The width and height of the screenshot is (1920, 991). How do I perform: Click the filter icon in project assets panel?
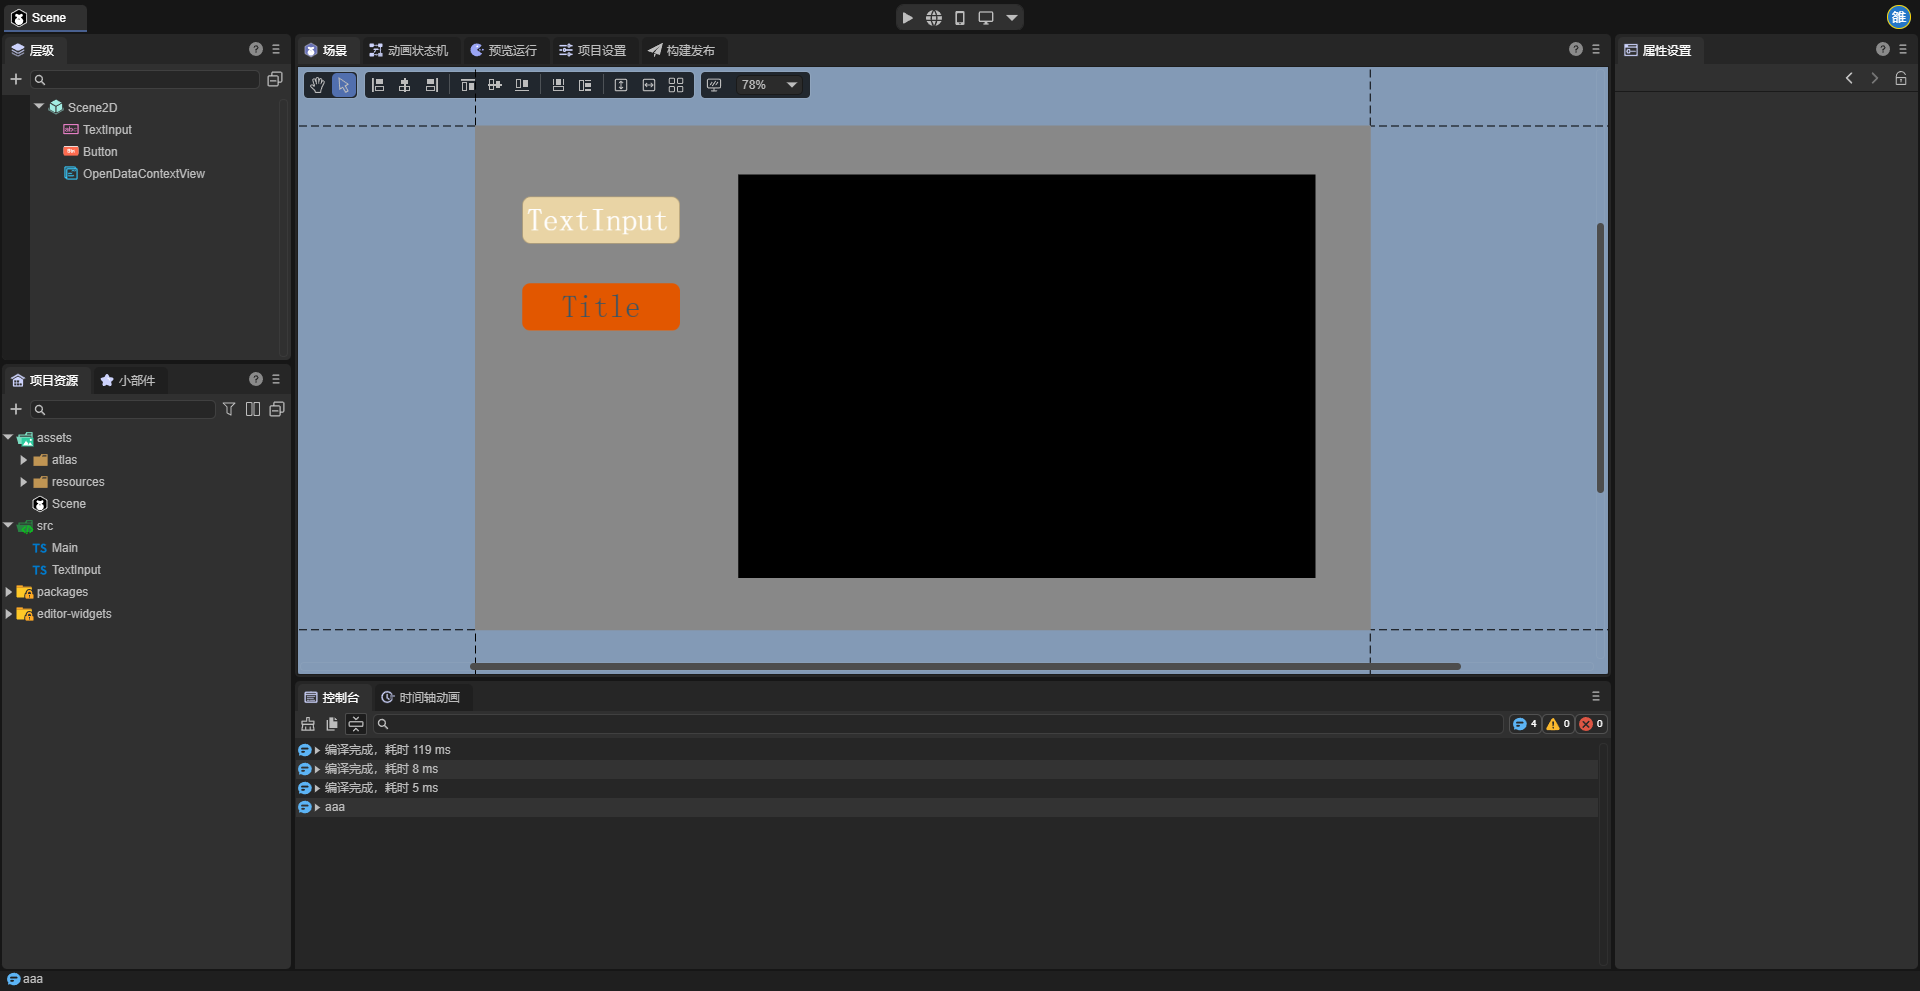point(229,409)
